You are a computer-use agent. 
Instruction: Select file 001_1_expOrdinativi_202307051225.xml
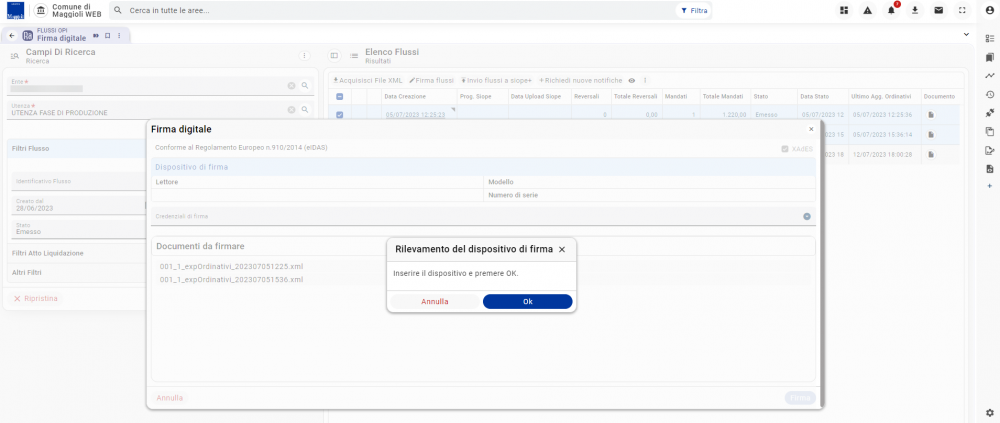pyautogui.click(x=232, y=266)
